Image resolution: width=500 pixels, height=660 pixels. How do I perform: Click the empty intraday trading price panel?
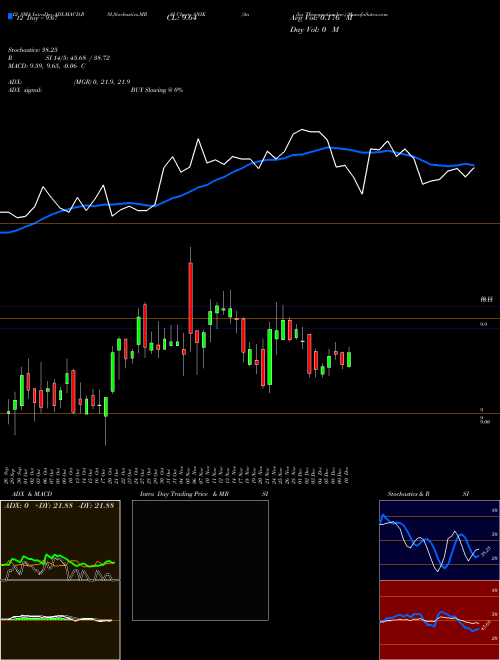pyautogui.click(x=200, y=560)
